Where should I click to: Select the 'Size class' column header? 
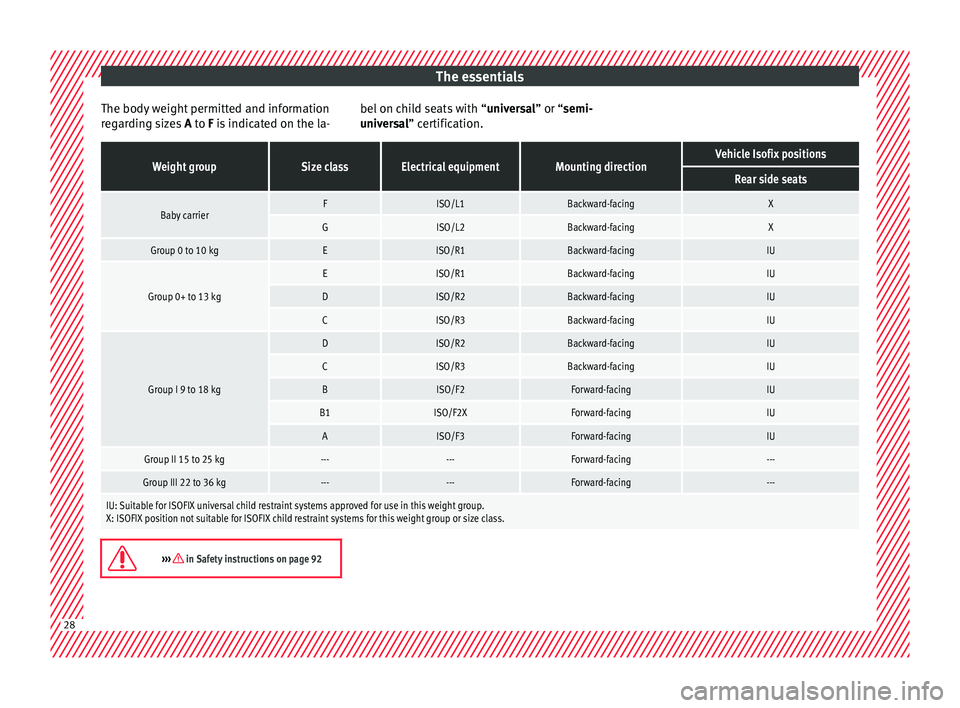tap(326, 166)
